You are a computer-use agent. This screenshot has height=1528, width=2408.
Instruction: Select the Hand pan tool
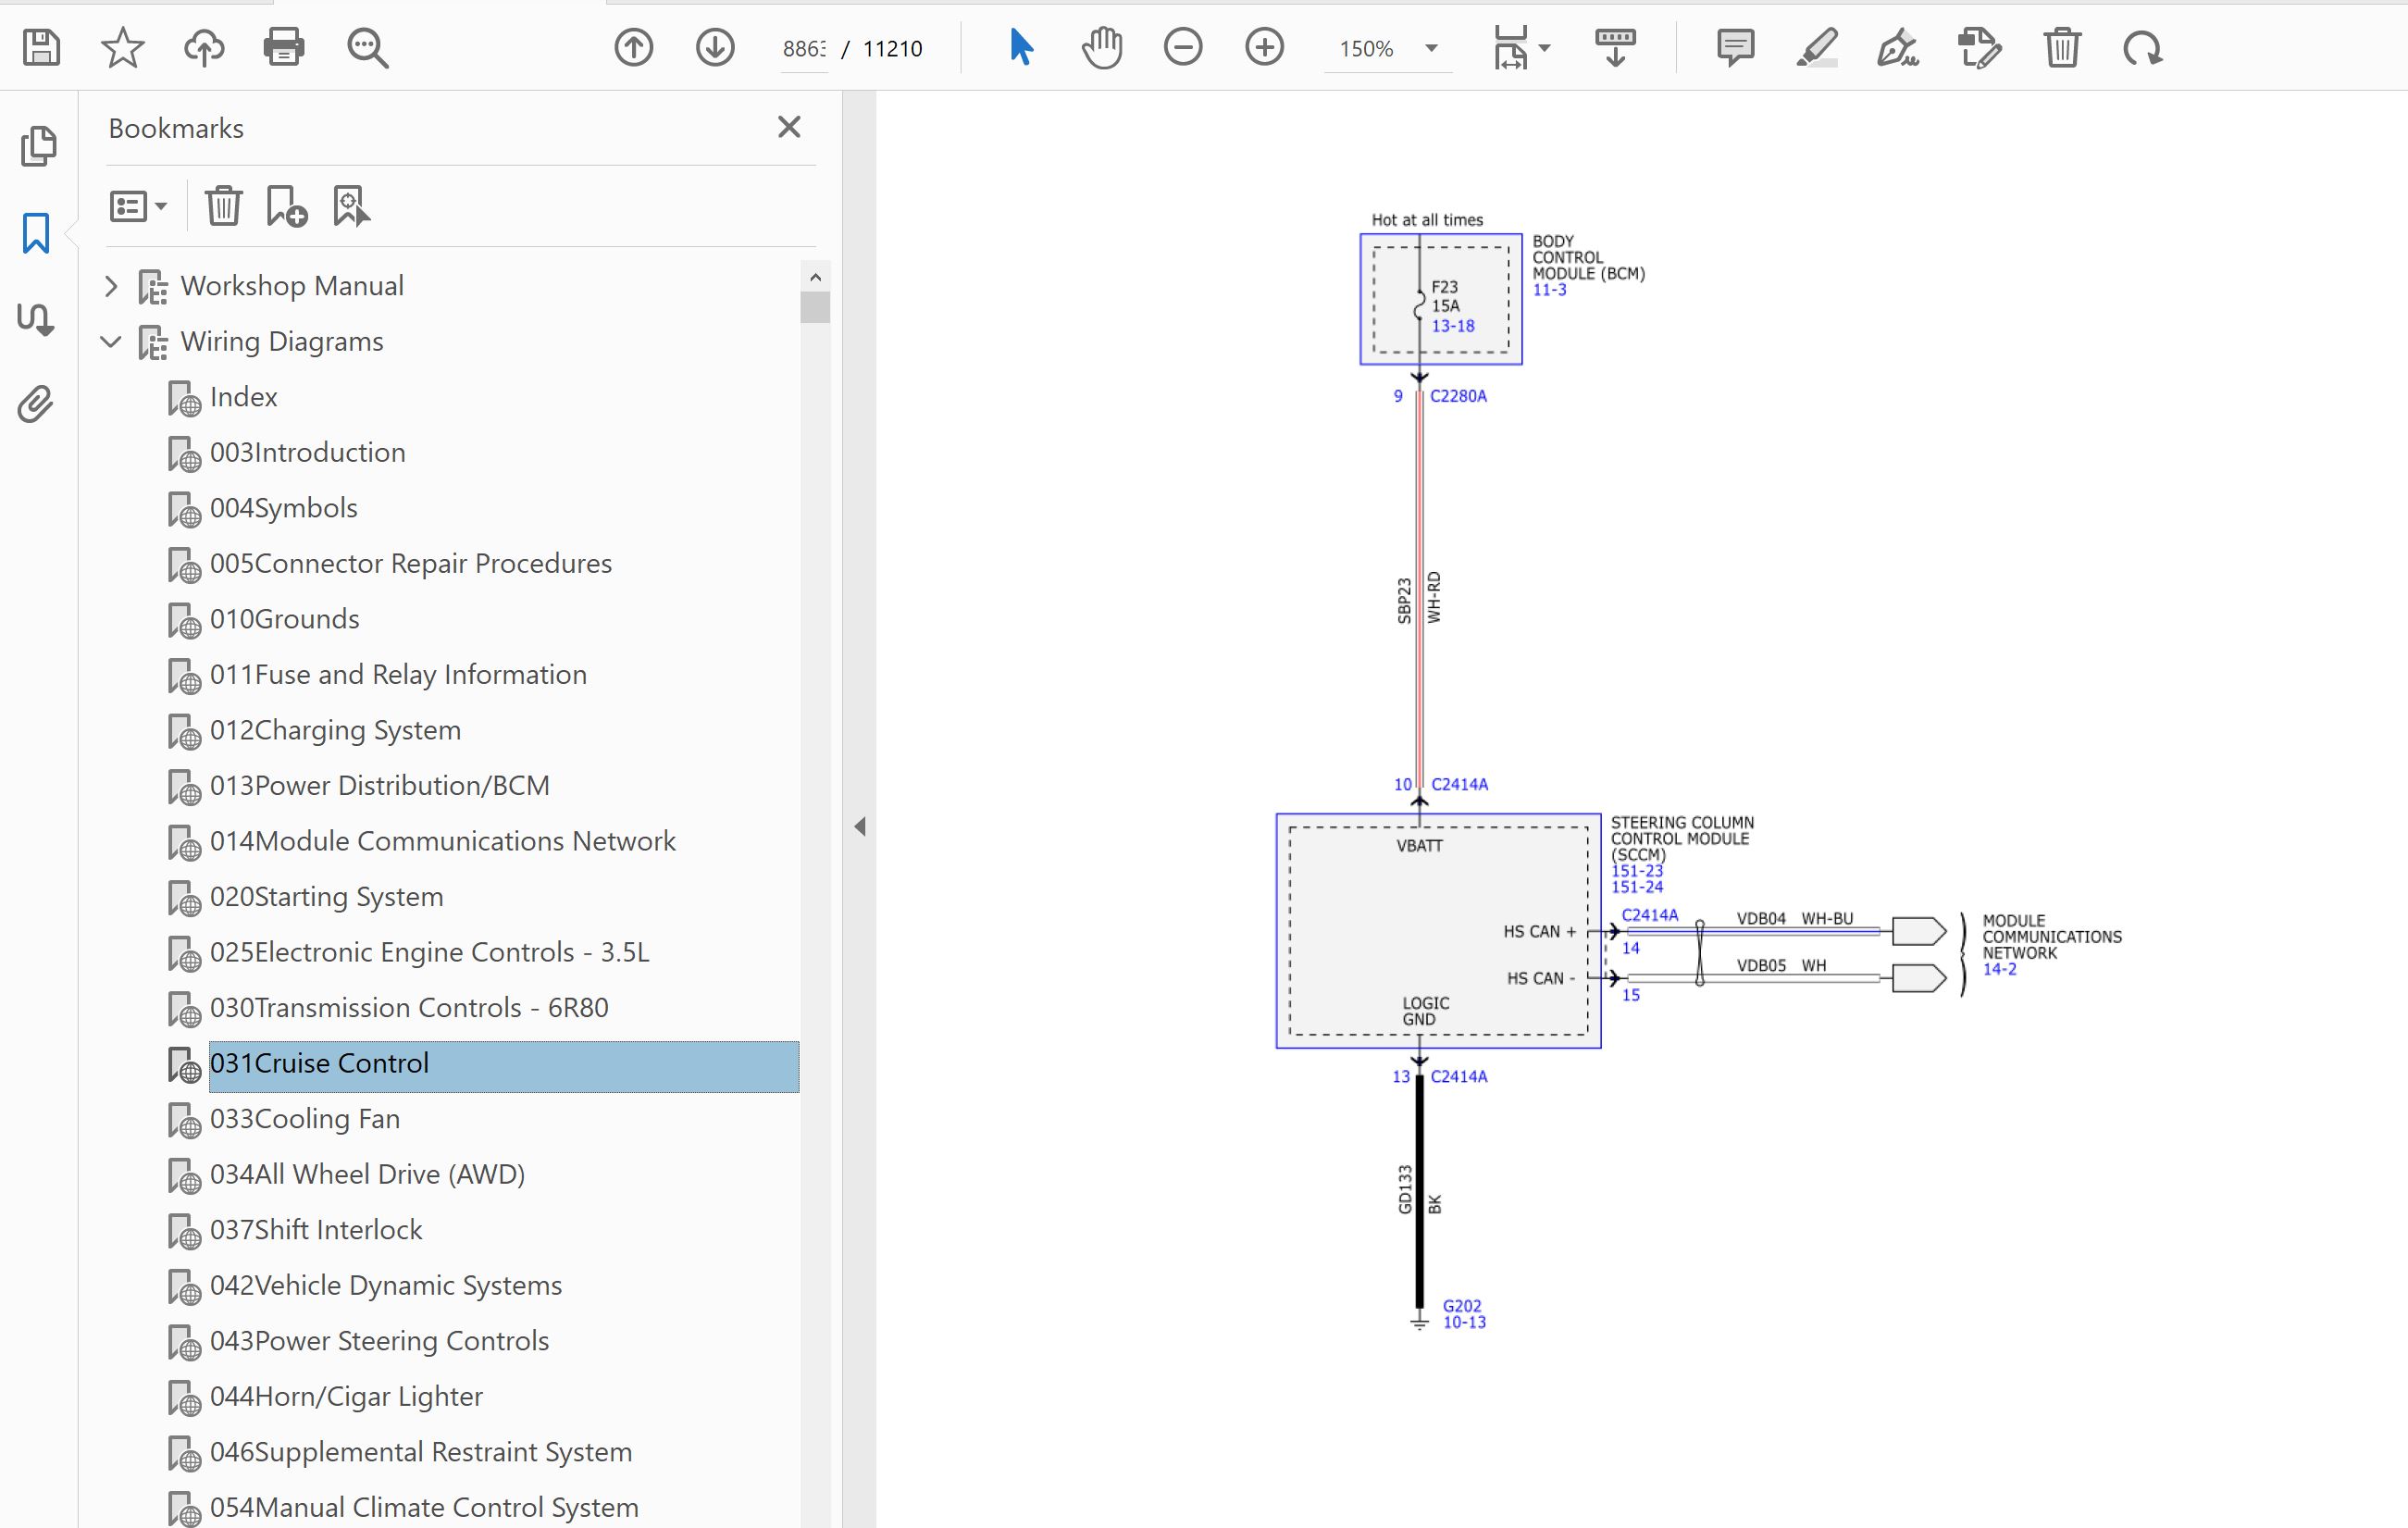coord(1102,47)
